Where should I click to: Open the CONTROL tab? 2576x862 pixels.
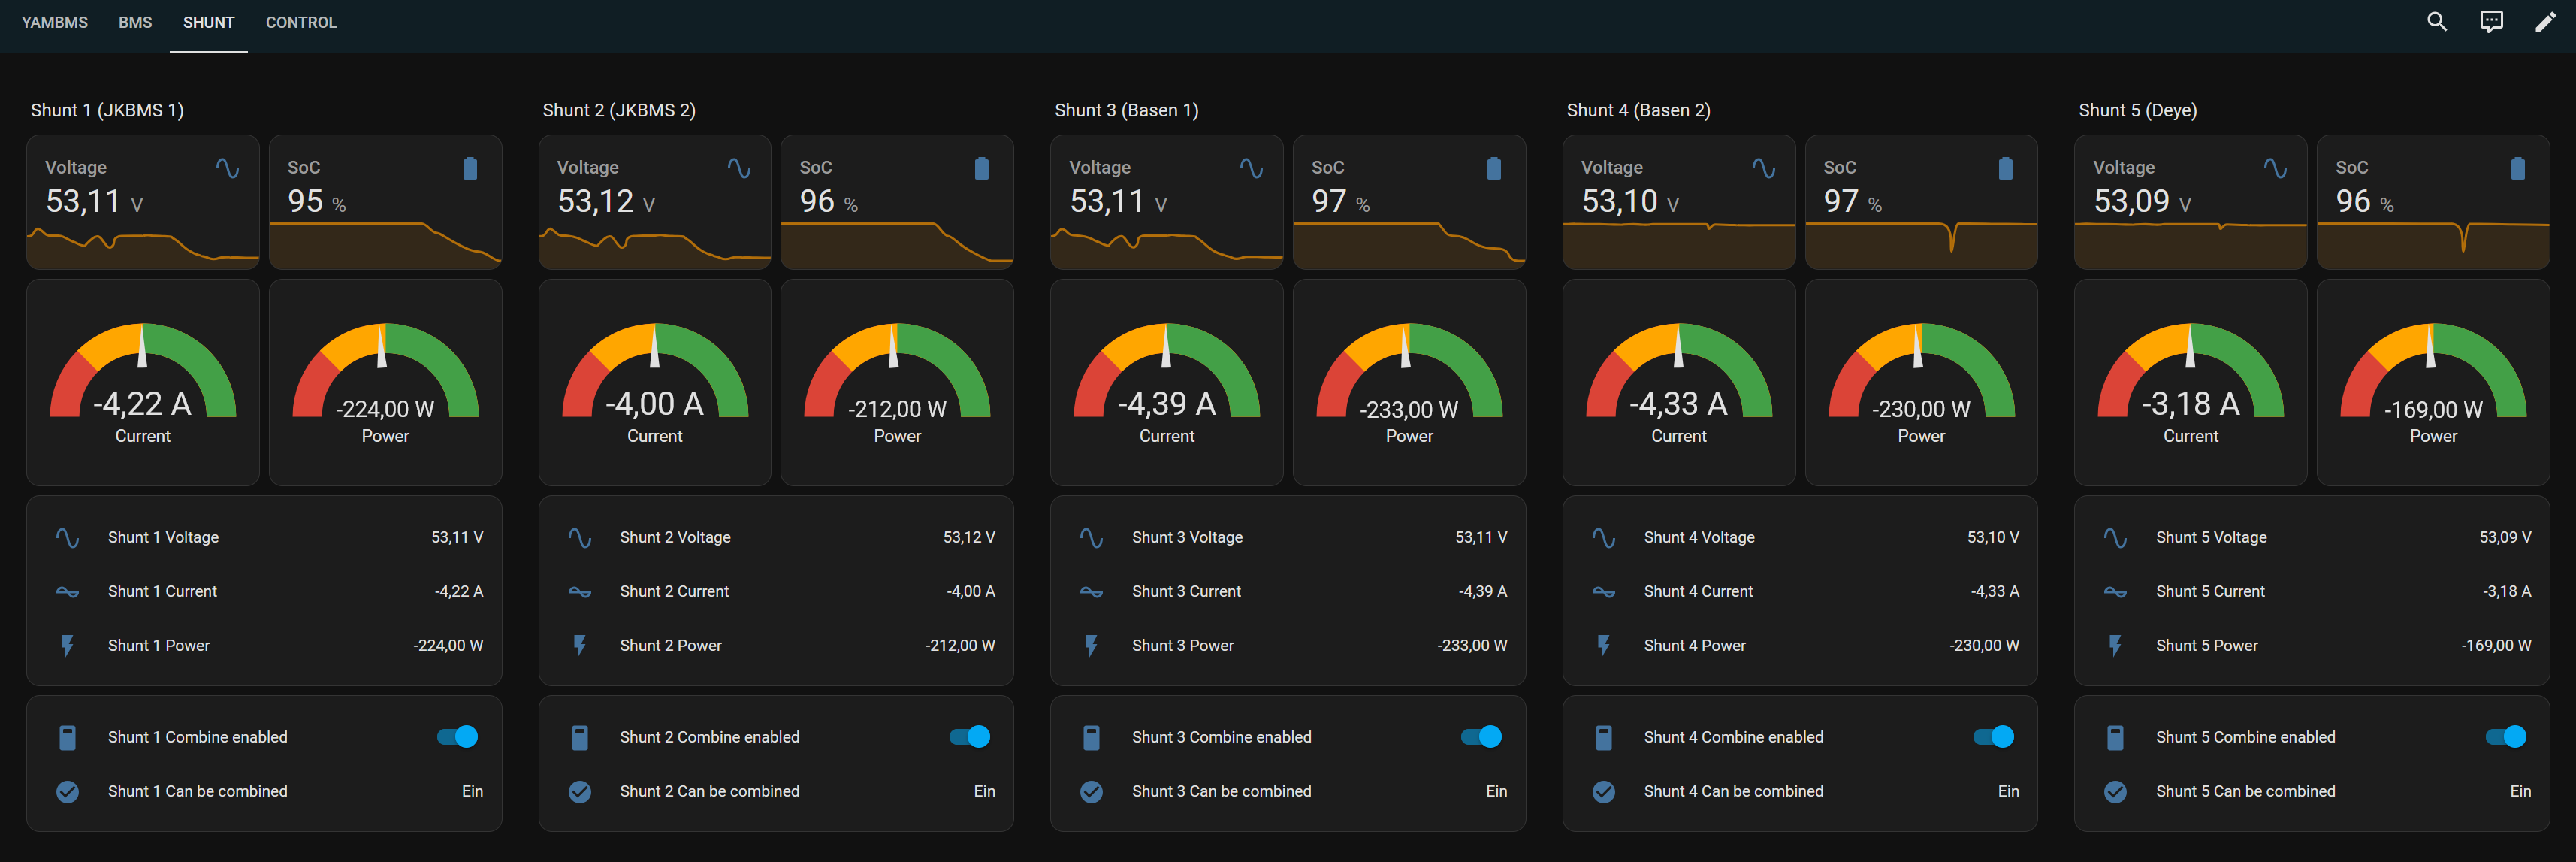tap(301, 22)
